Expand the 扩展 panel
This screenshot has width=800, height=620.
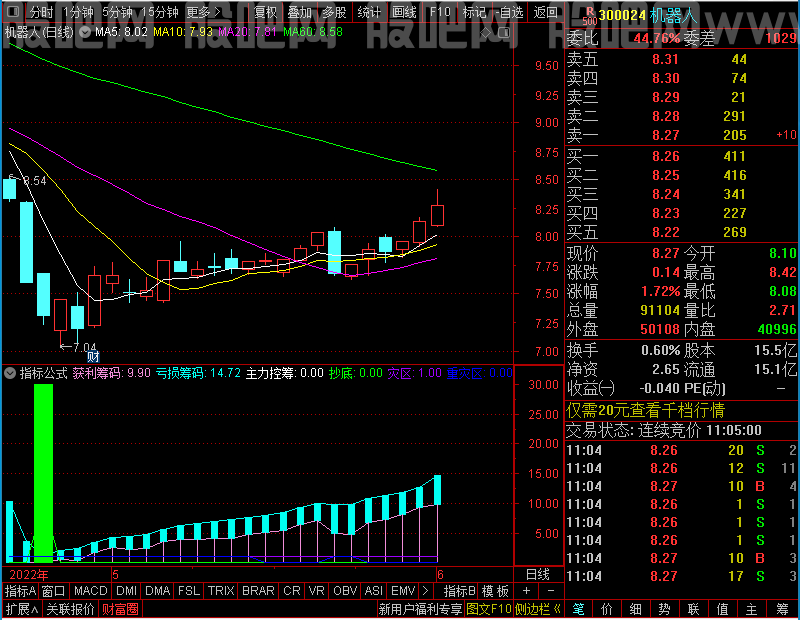(22, 609)
